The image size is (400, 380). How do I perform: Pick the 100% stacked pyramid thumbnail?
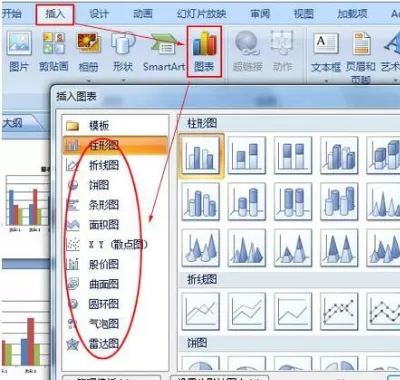pyautogui.click(x=339, y=248)
